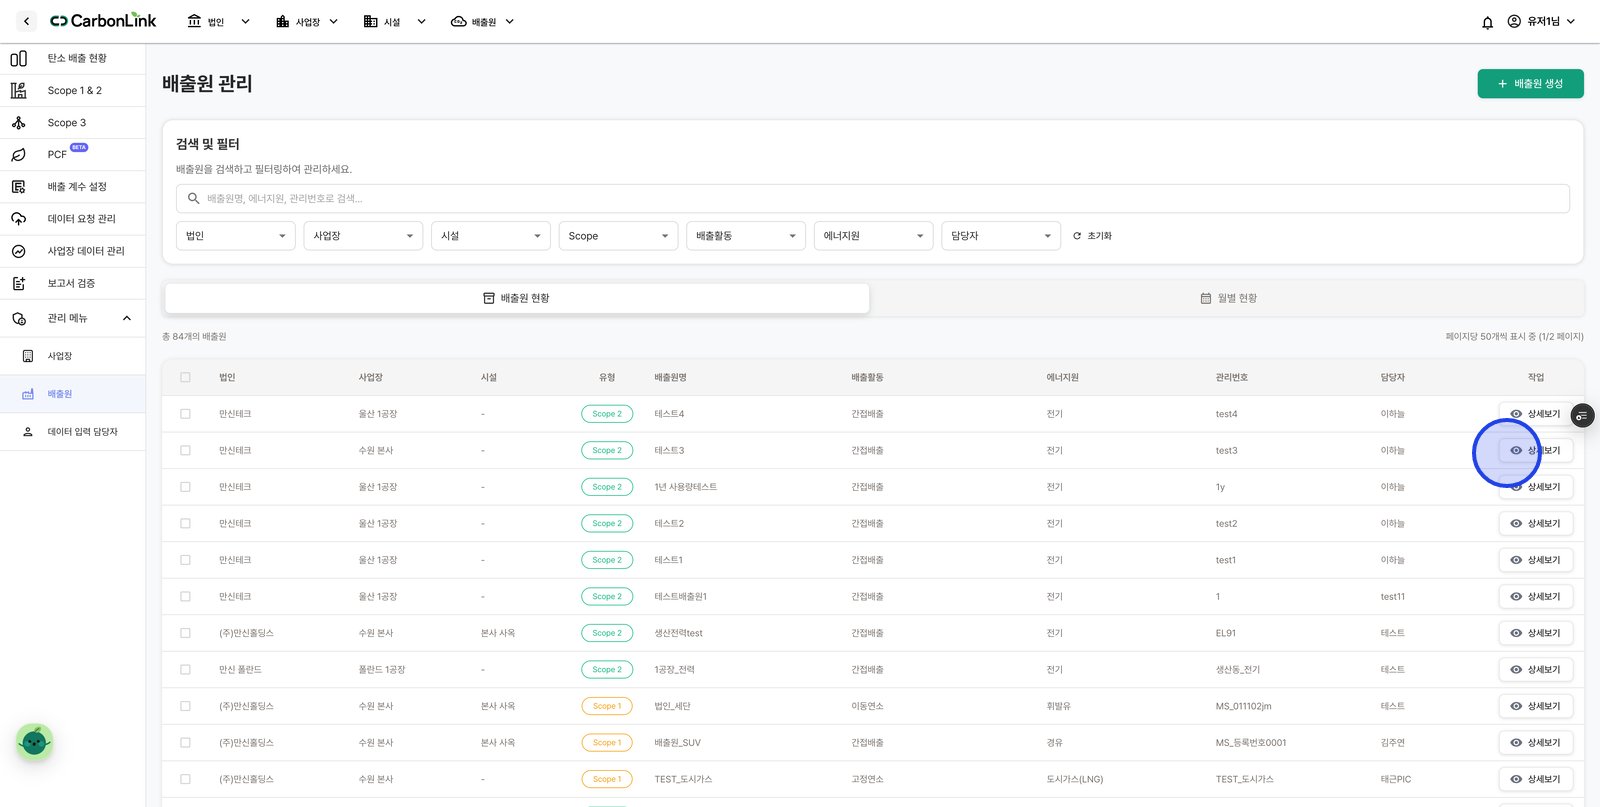Go back with the top-left arrow
Screen dimensions: 1600x807
27,21
